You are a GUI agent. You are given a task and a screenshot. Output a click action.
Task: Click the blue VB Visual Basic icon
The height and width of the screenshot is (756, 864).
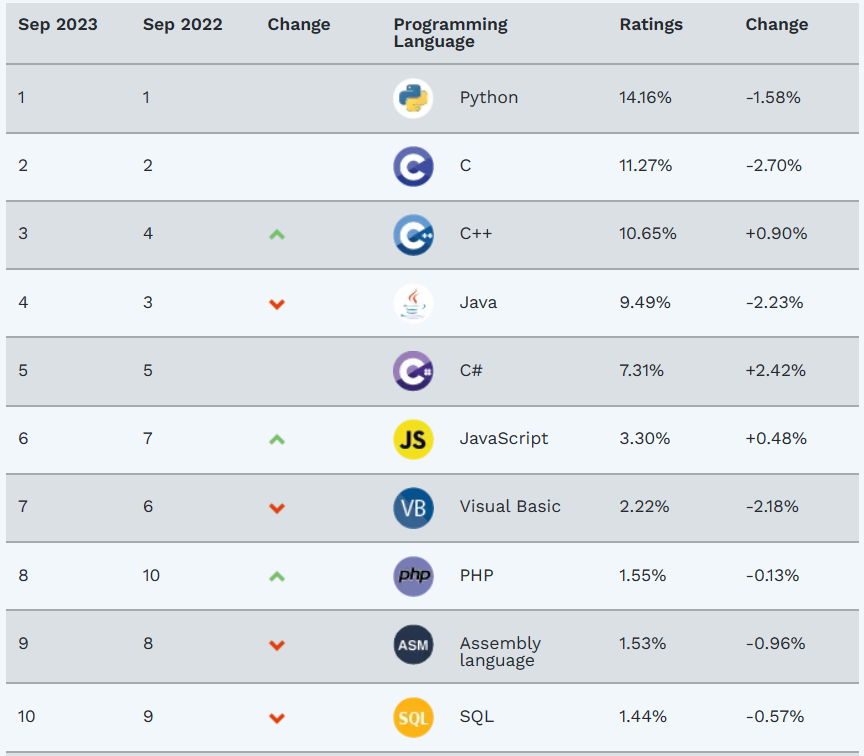click(x=413, y=507)
